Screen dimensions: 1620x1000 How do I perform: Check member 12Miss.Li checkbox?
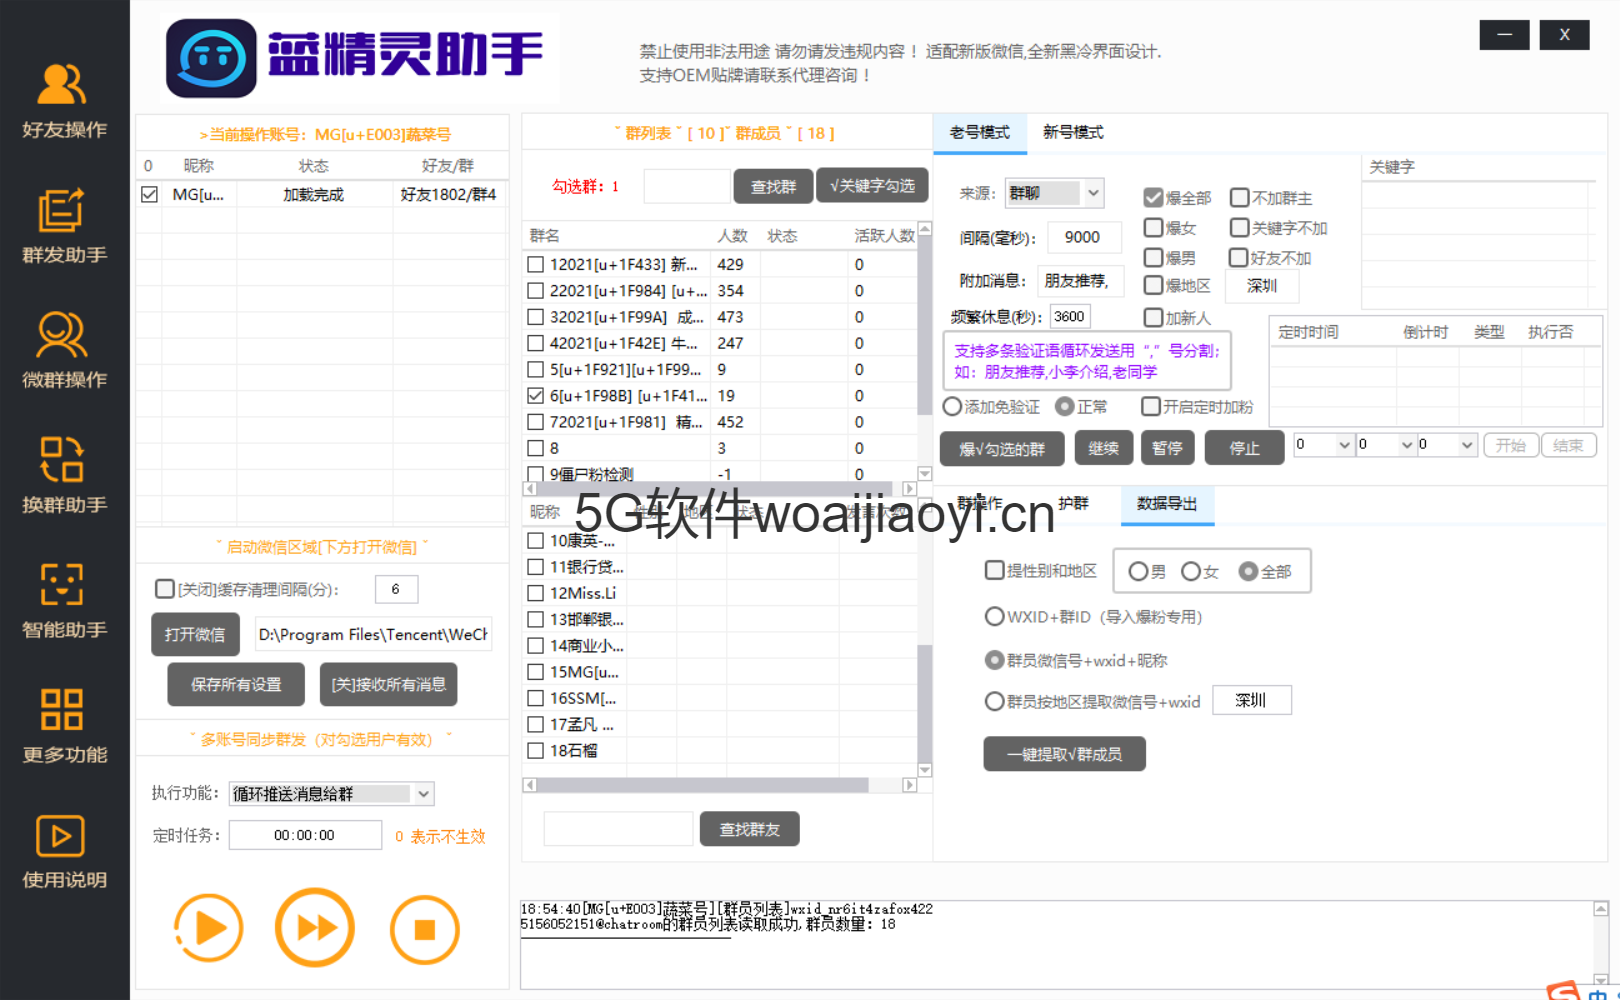(536, 593)
